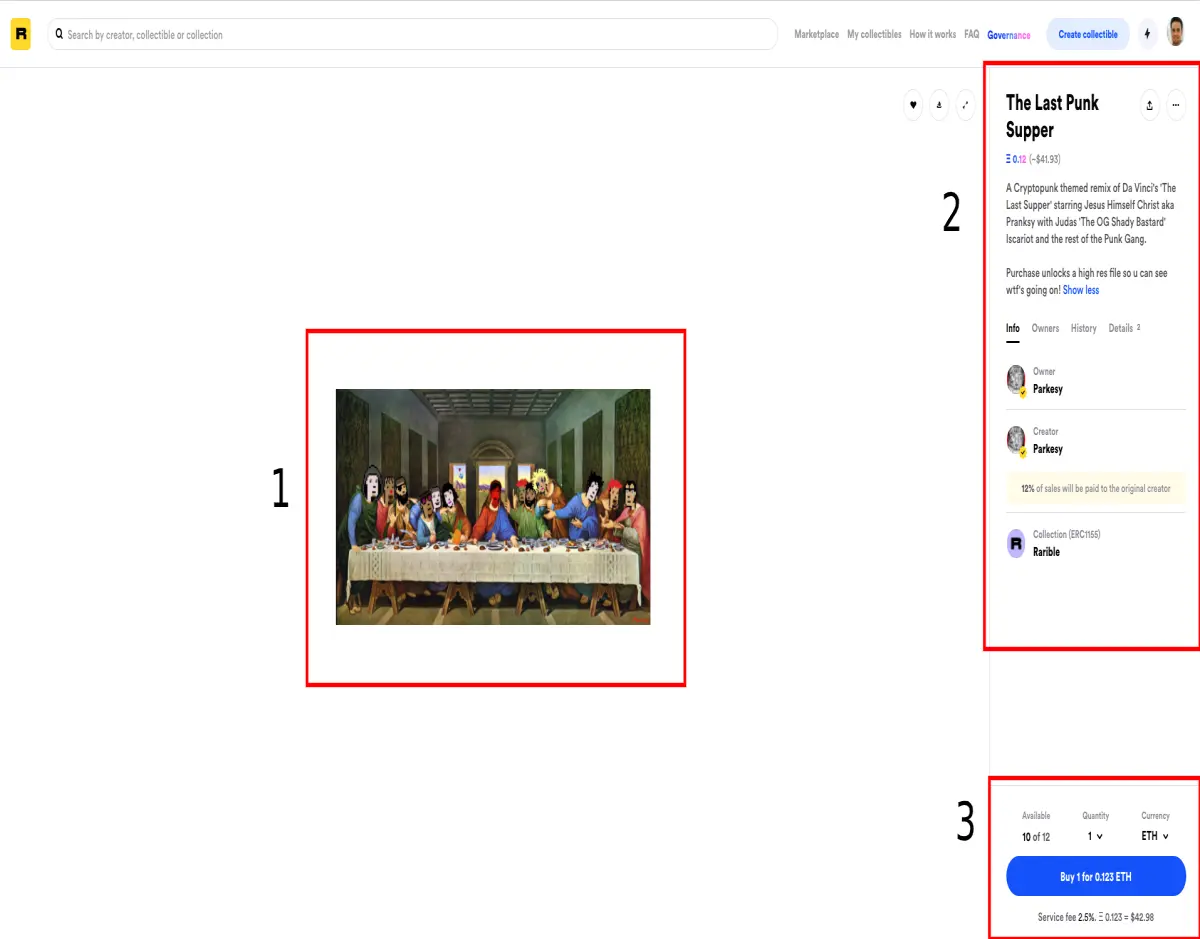This screenshot has height=939, width=1200.
Task: Click the share icon beside title
Action: (1150, 104)
